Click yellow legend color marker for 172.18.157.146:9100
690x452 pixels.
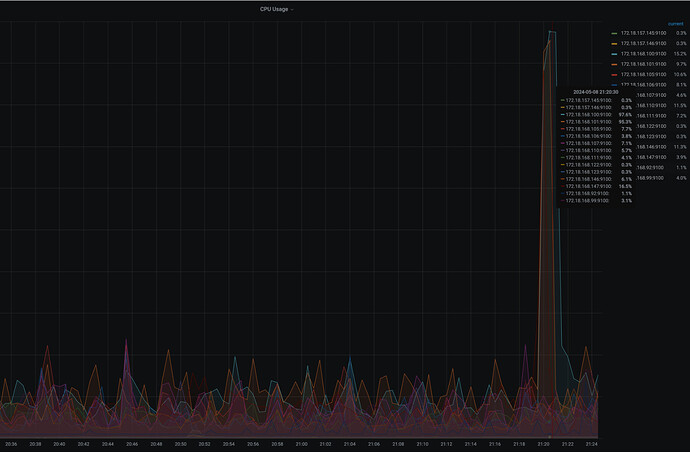tap(614, 44)
